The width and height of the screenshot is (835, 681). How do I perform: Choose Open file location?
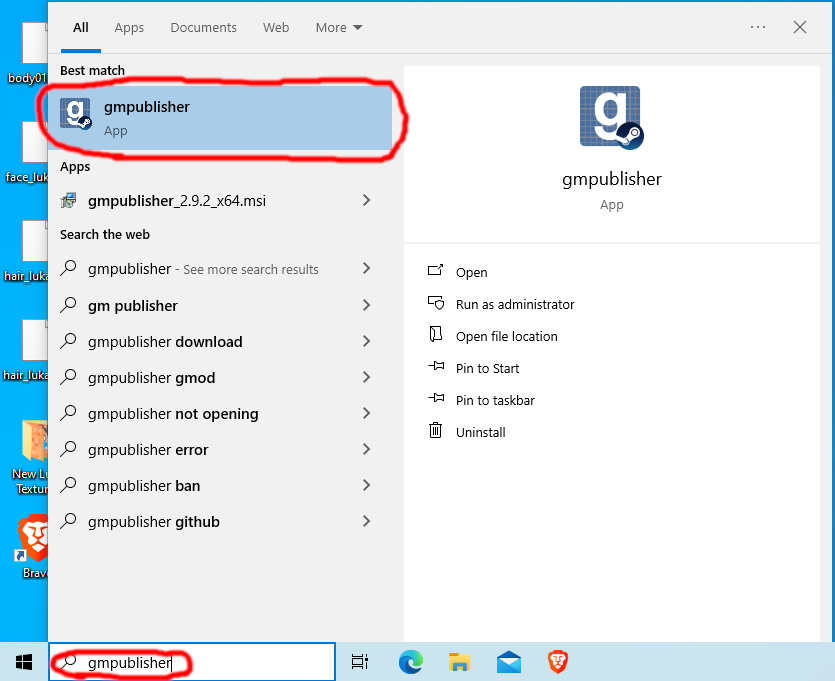(x=506, y=337)
